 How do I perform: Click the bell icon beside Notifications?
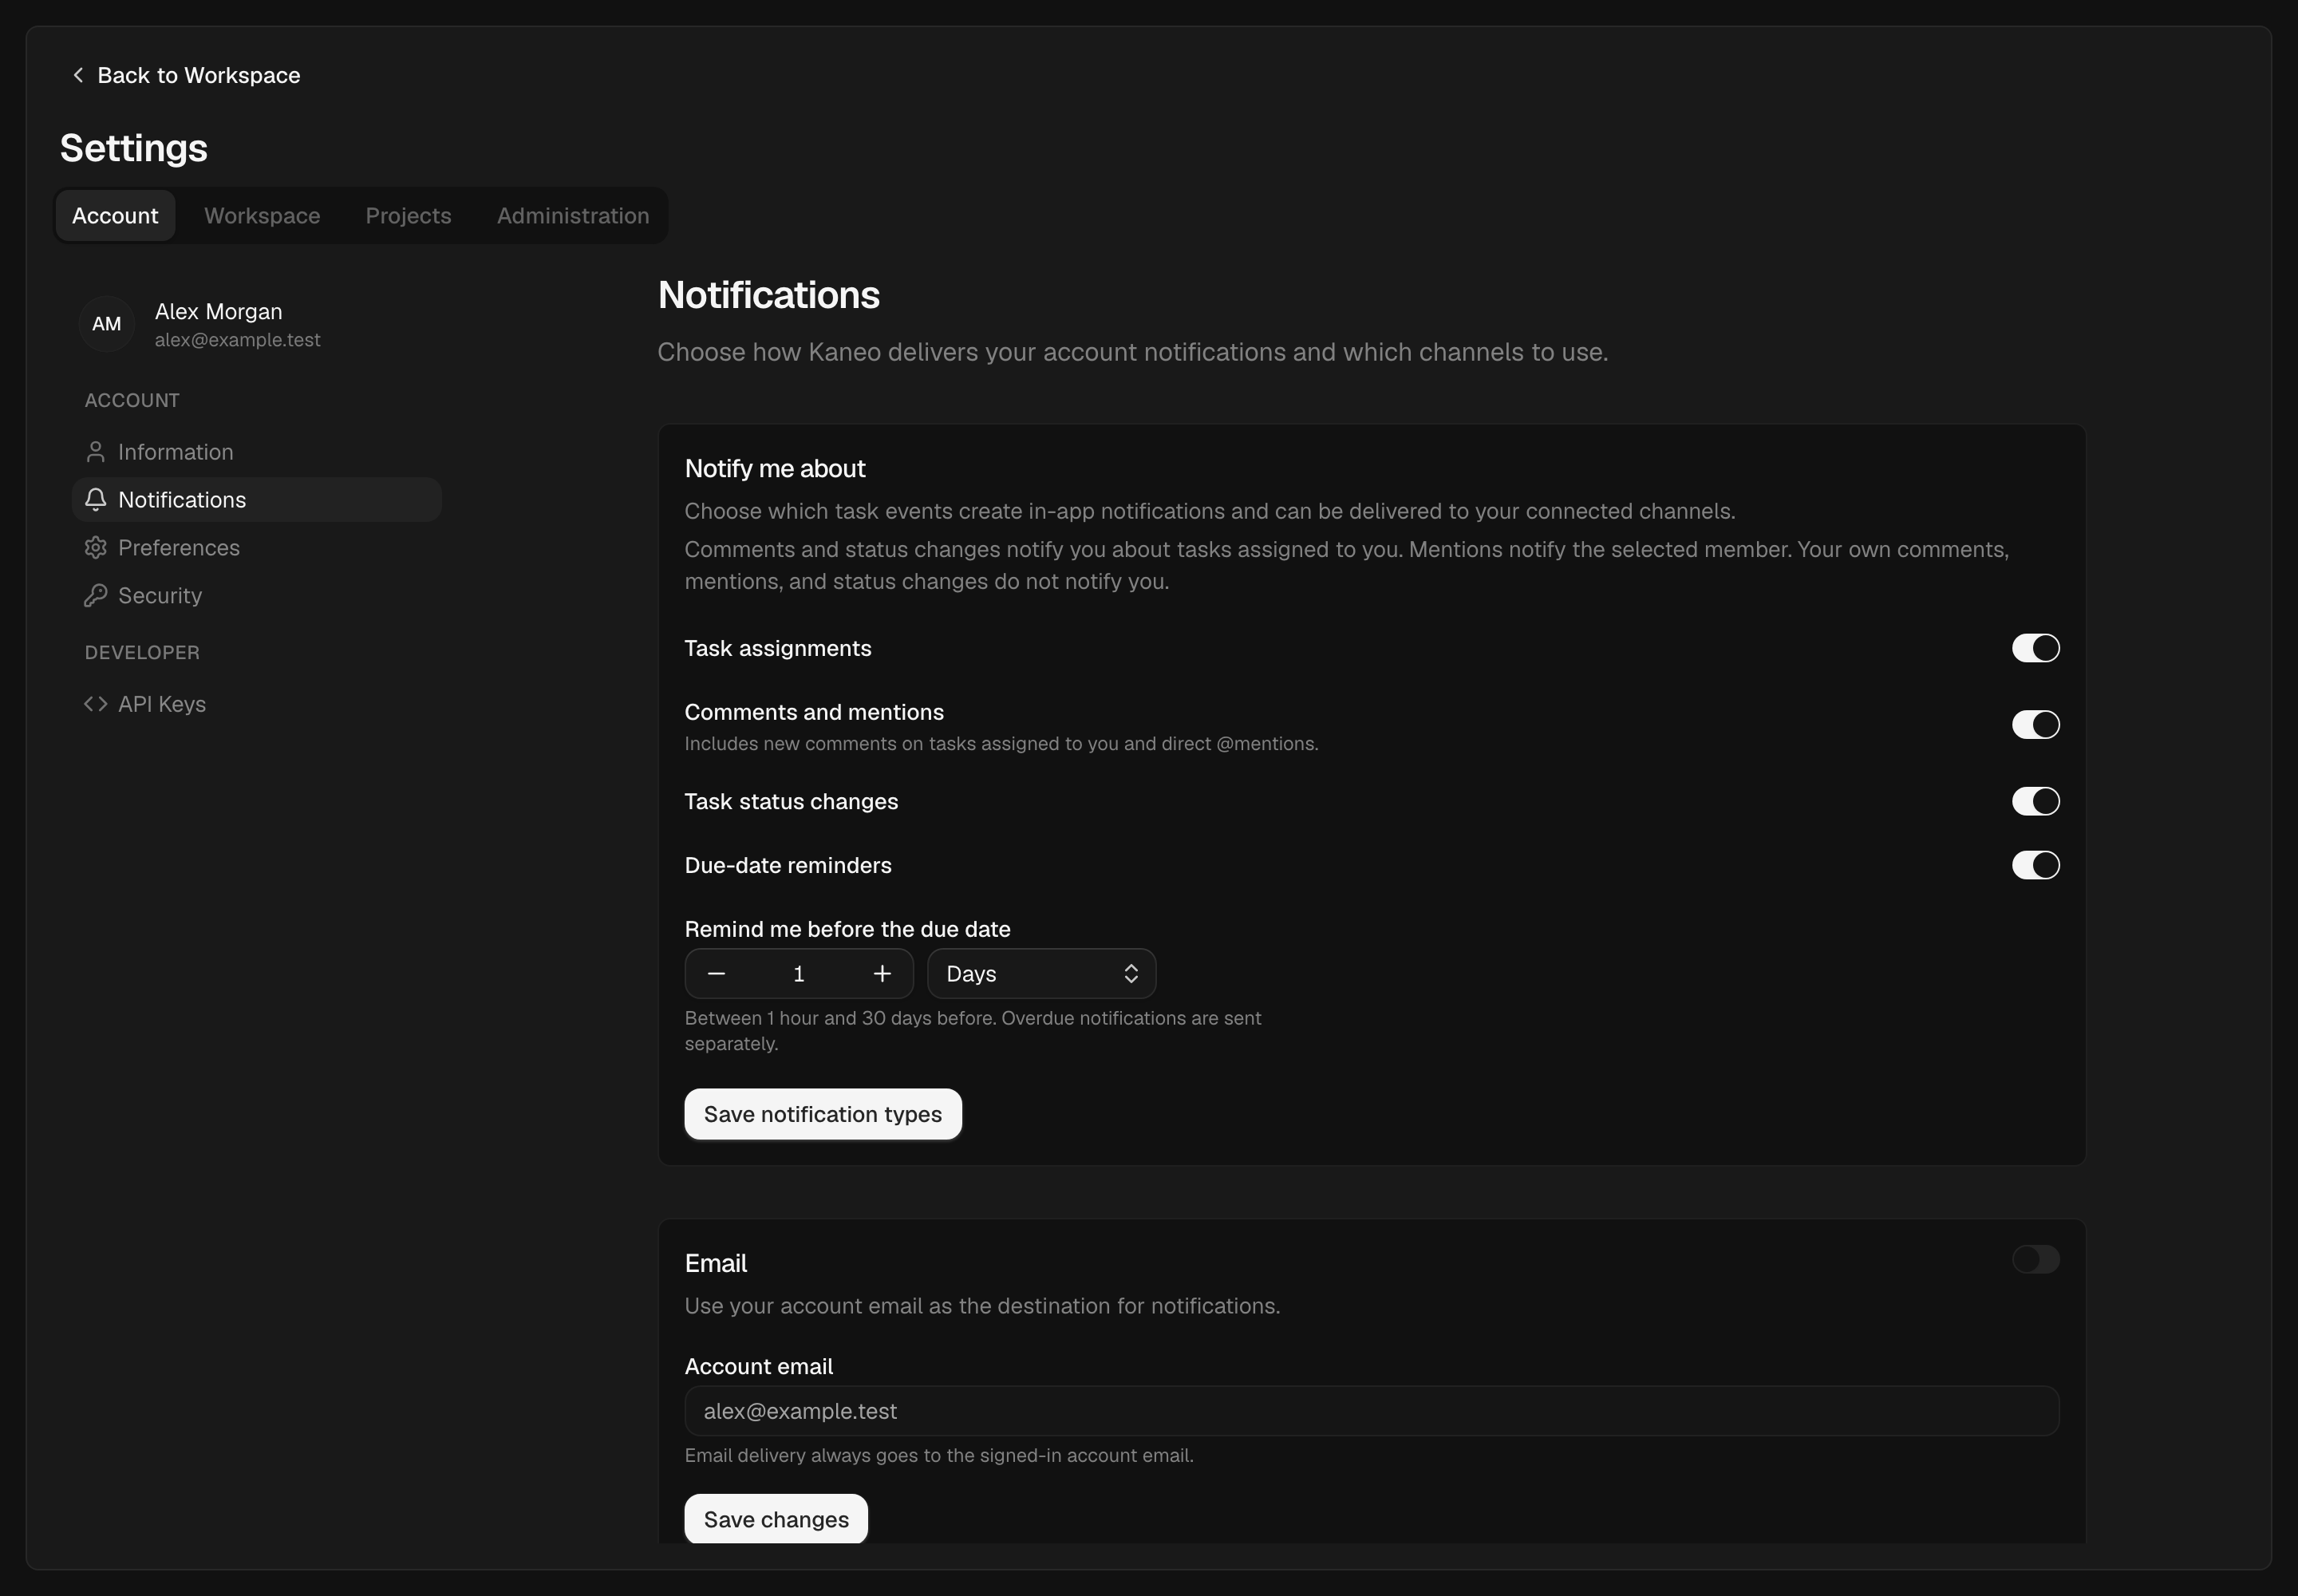point(95,500)
